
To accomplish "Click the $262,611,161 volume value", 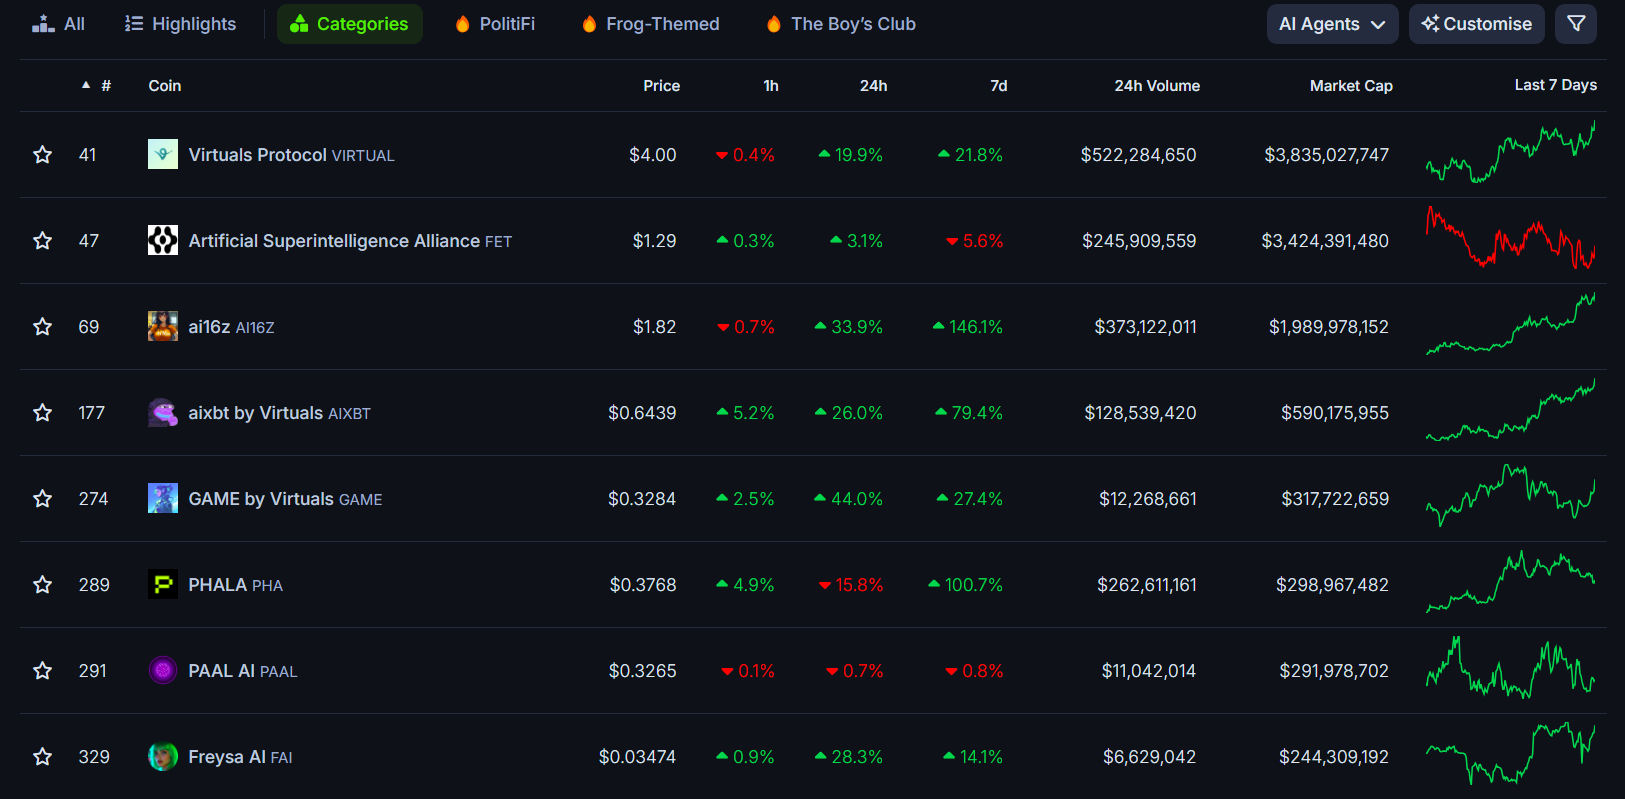I will [x=1147, y=585].
